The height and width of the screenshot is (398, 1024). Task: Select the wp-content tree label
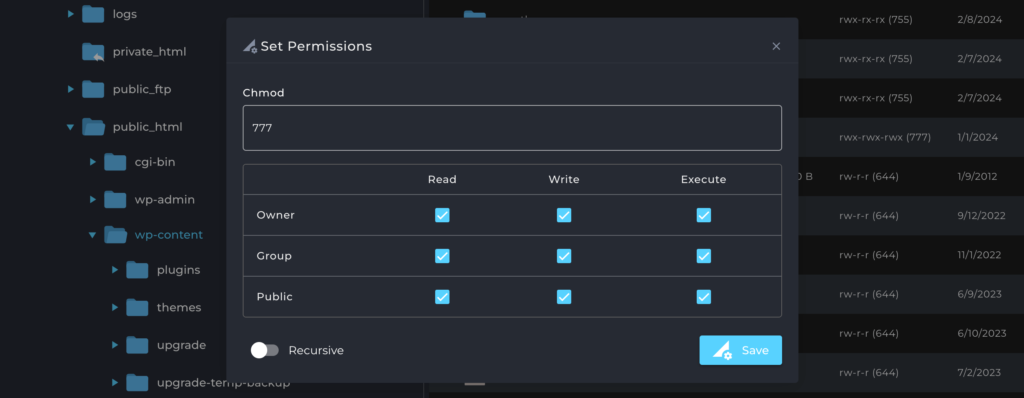pyautogui.click(x=168, y=235)
